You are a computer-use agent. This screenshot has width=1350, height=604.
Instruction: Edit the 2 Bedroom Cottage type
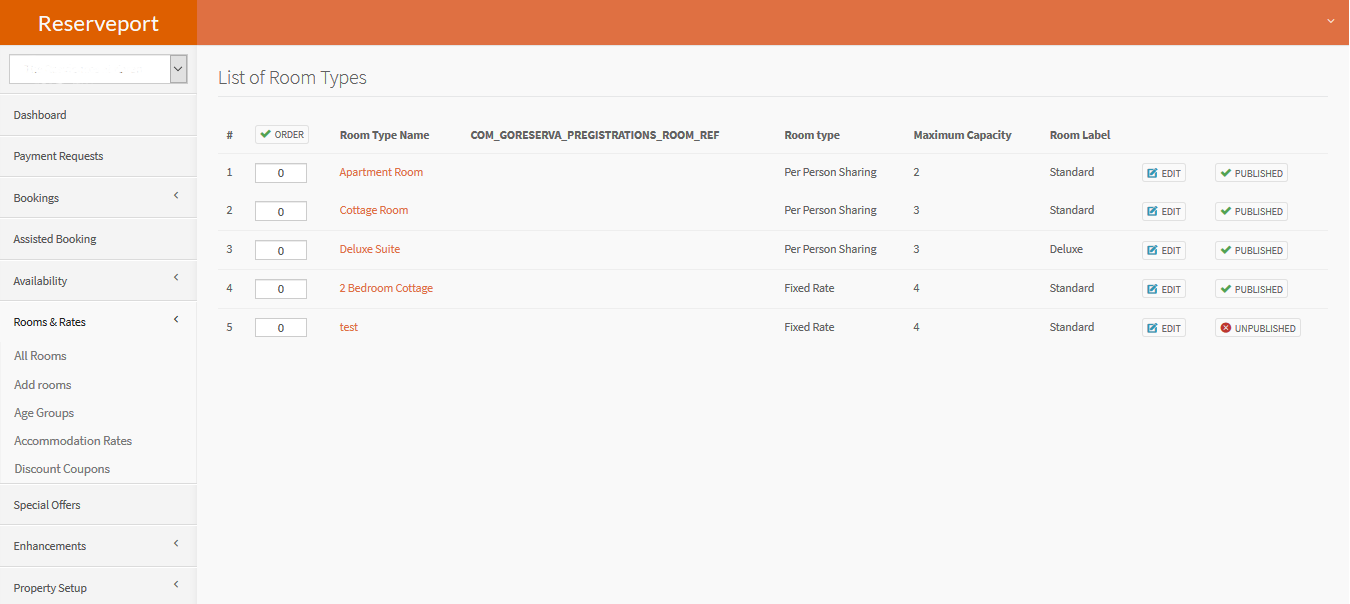[x=1164, y=289]
